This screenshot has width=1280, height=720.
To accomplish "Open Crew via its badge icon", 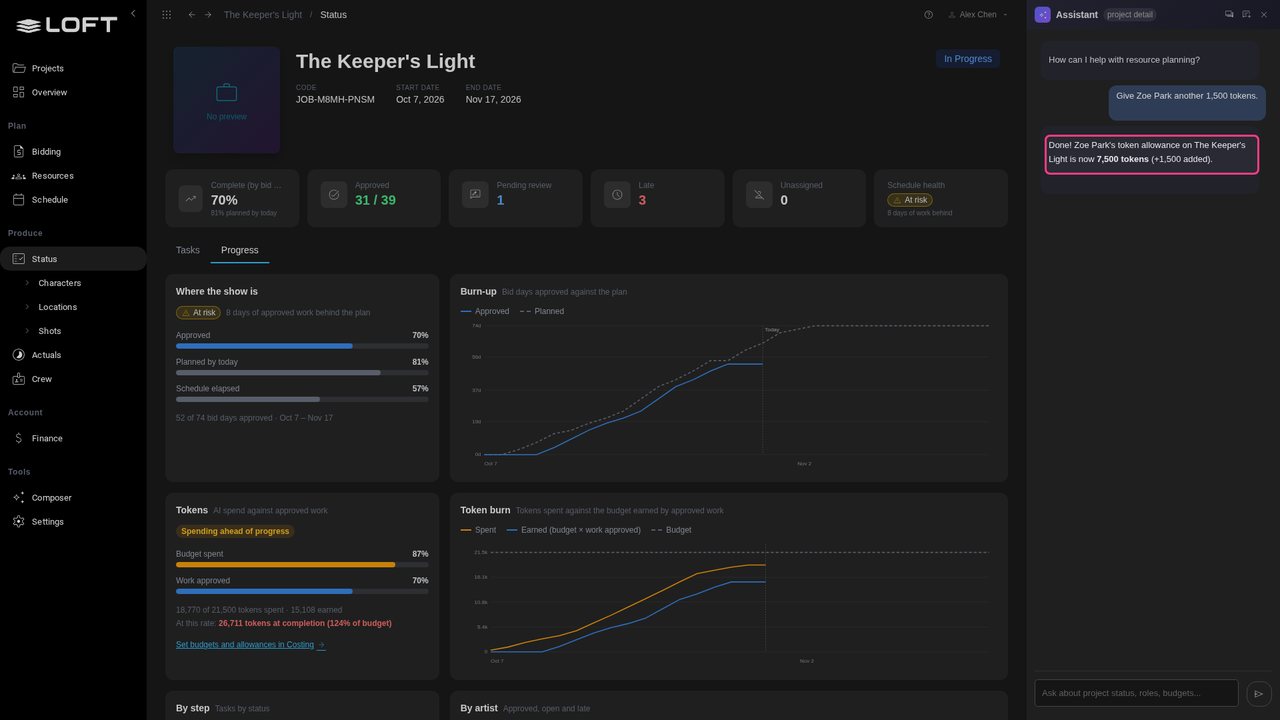I will 19,379.
